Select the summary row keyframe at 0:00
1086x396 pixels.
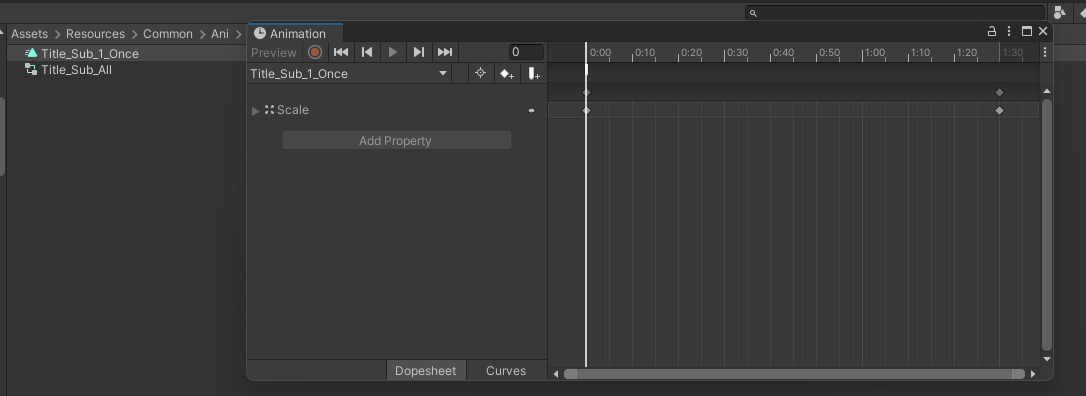(x=586, y=92)
